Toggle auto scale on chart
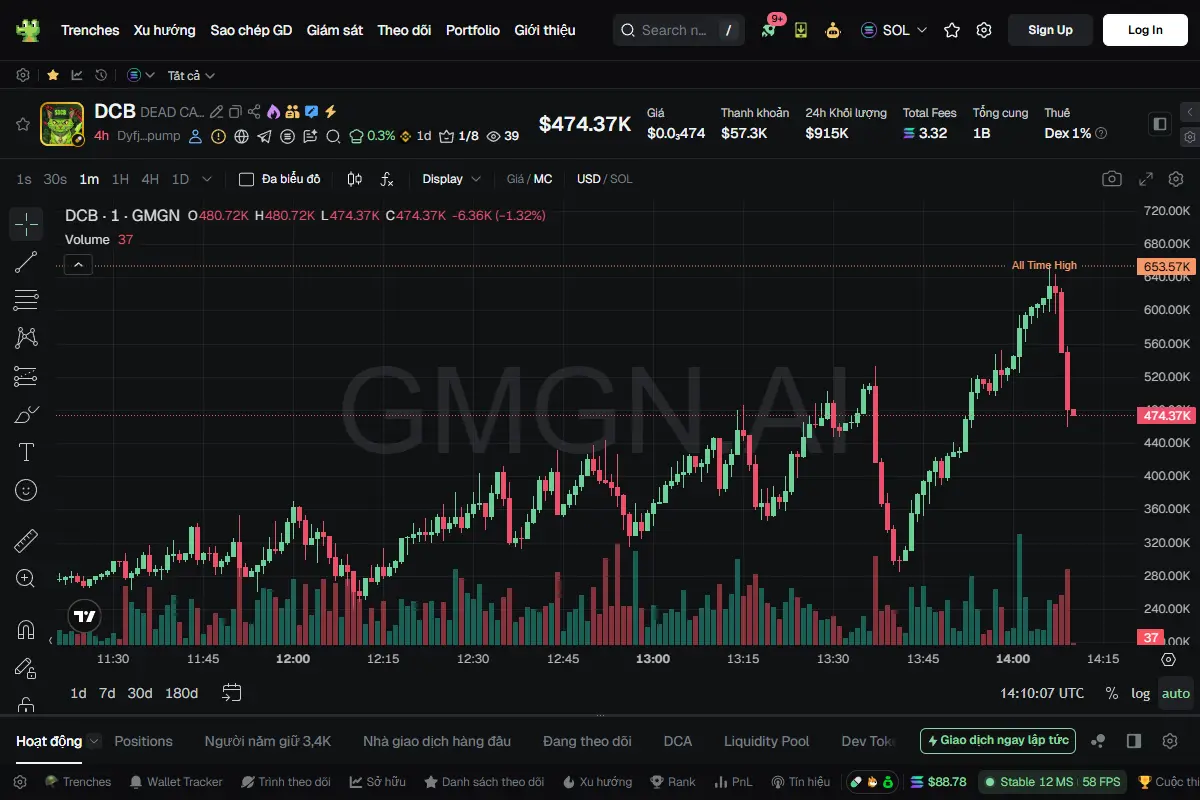1200x800 pixels. tap(1176, 693)
